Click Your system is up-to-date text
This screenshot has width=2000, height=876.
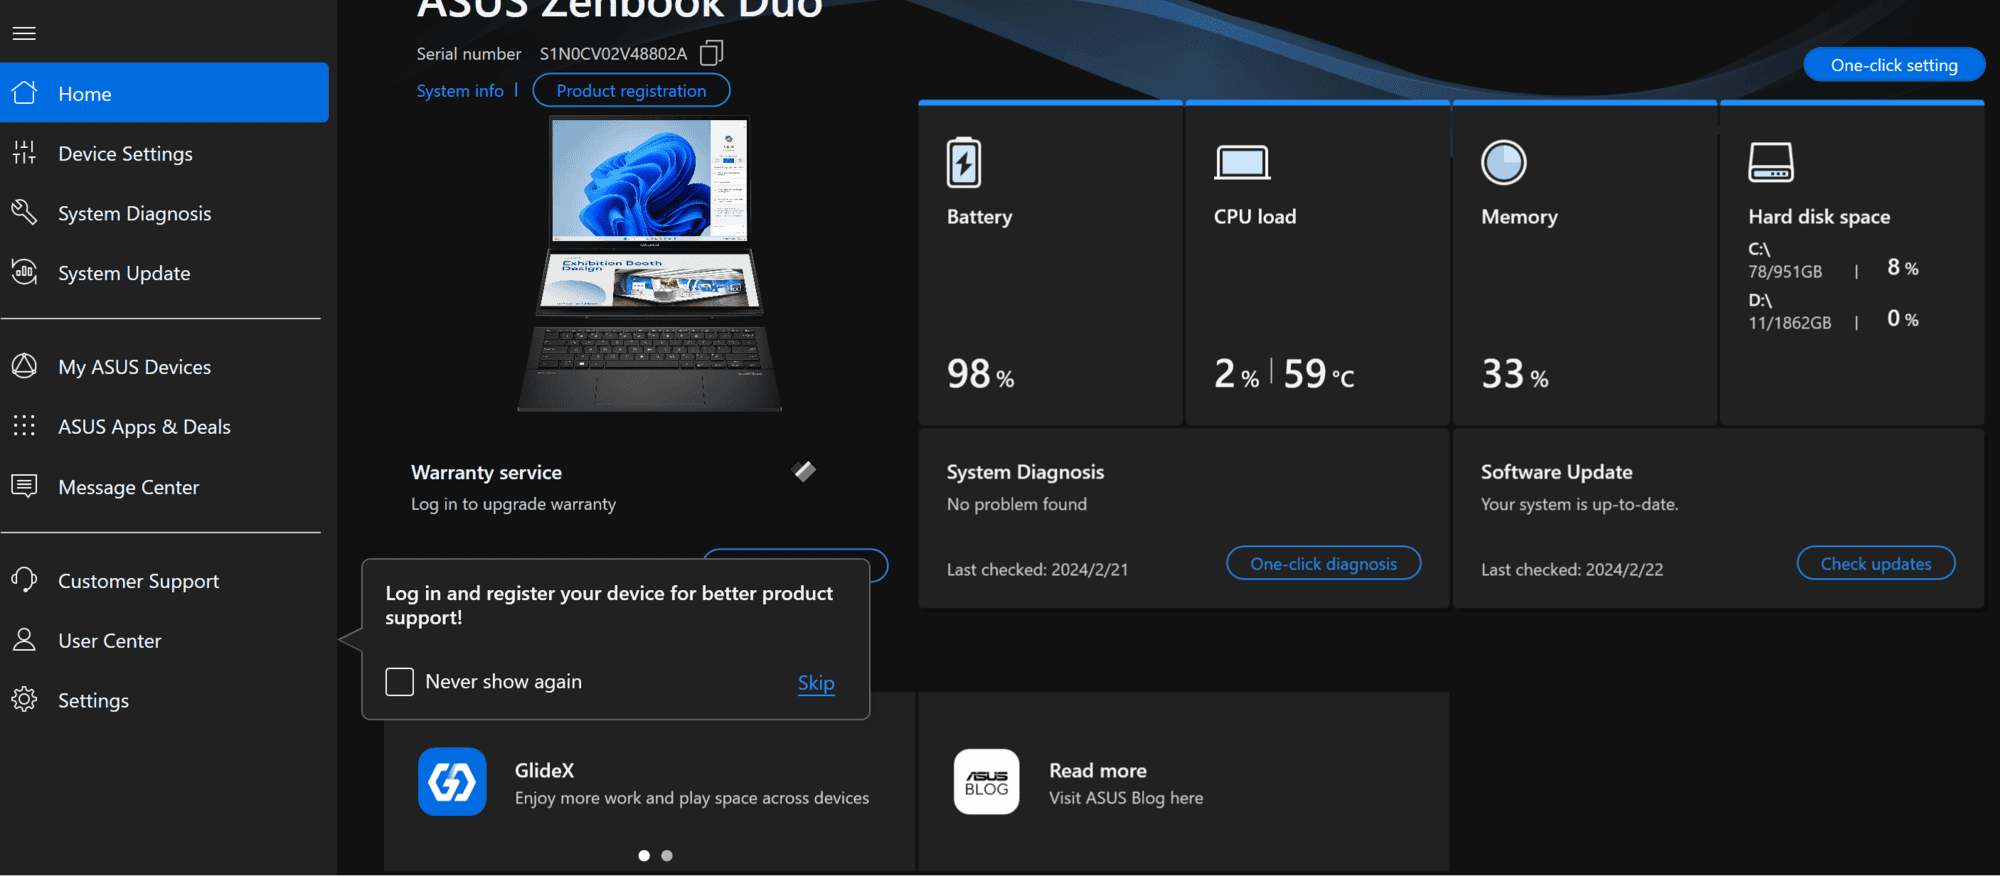point(1579,504)
